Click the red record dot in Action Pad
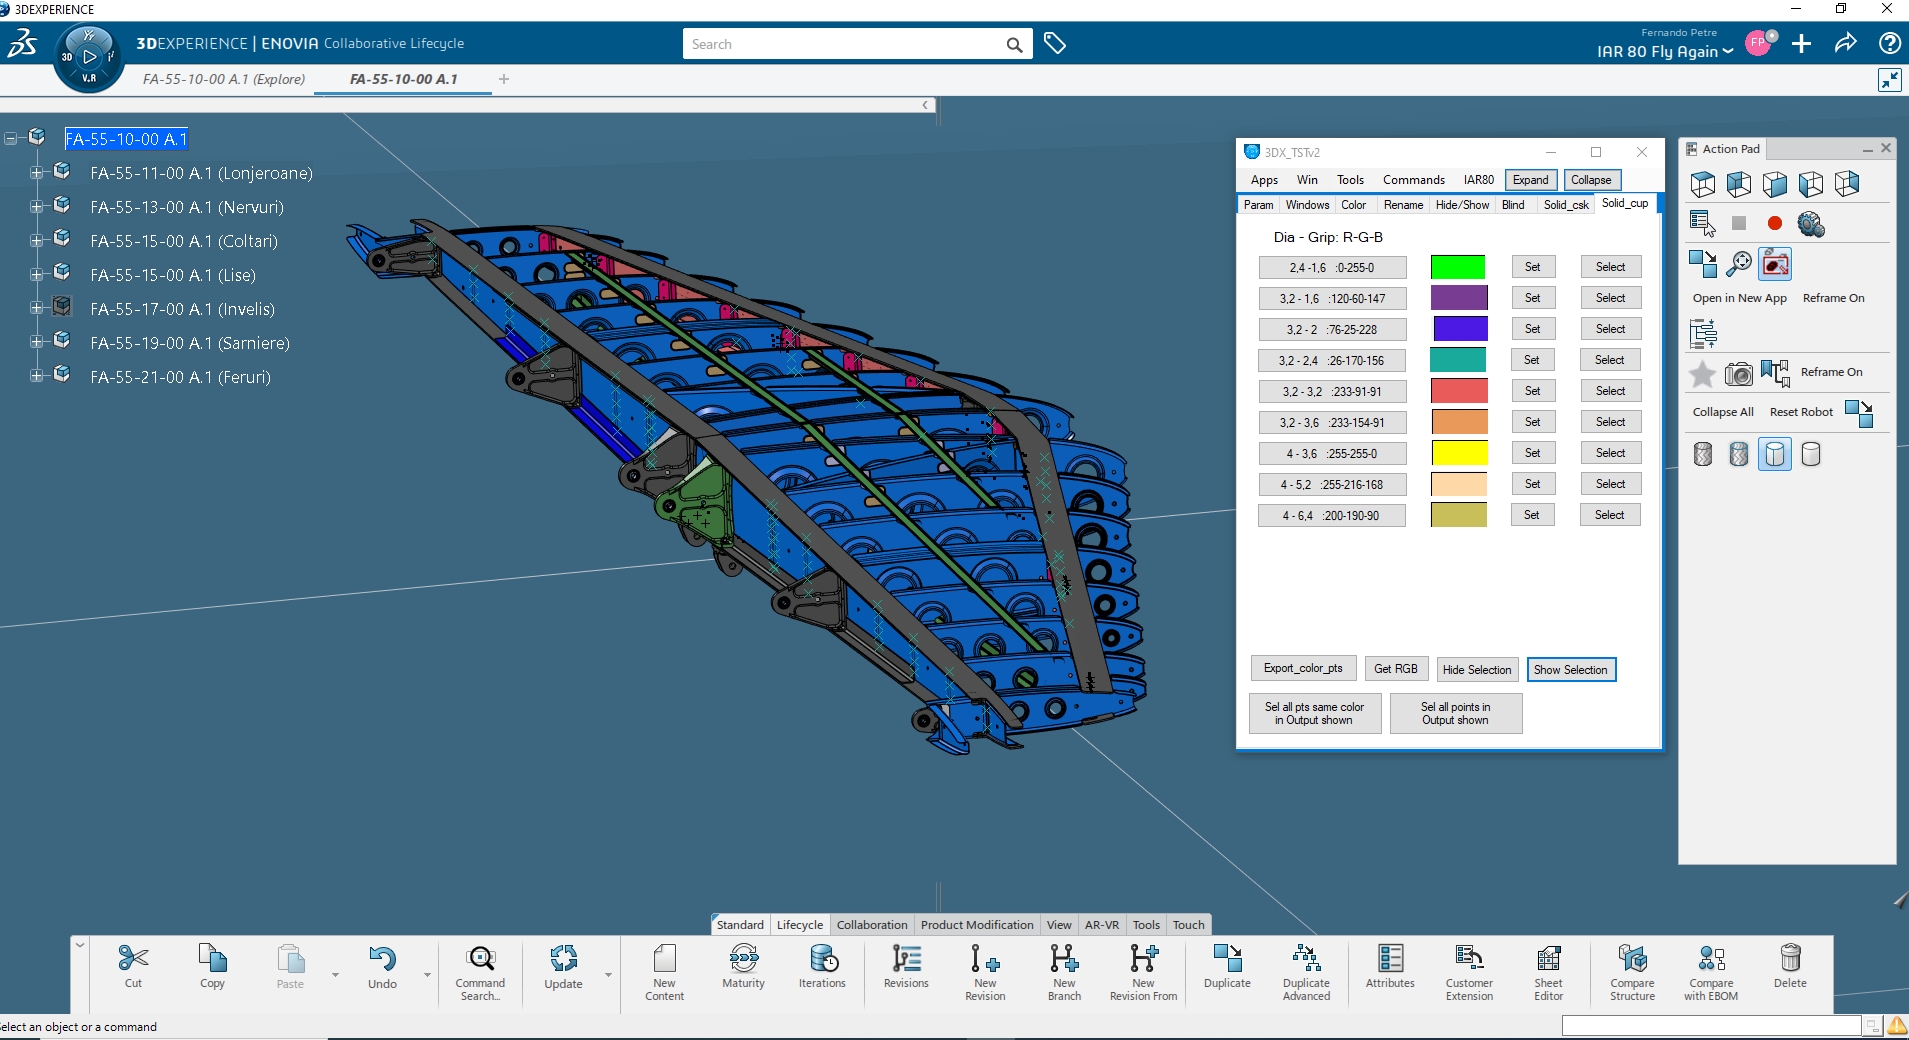 click(1775, 224)
